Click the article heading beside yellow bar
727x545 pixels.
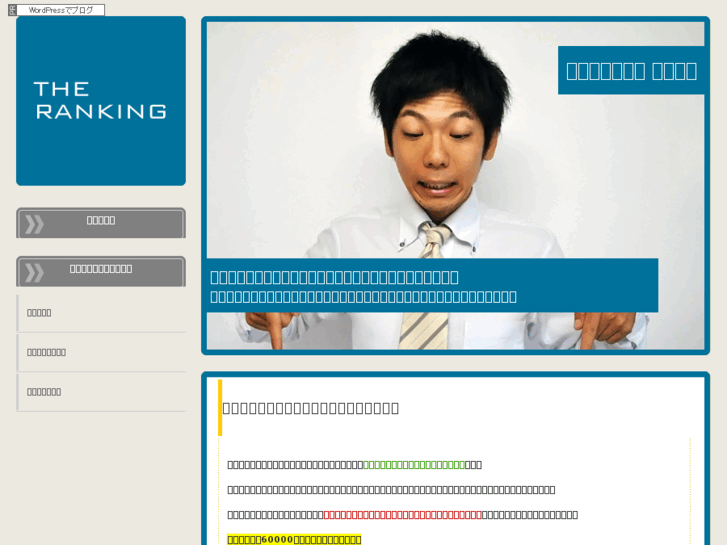pos(311,408)
